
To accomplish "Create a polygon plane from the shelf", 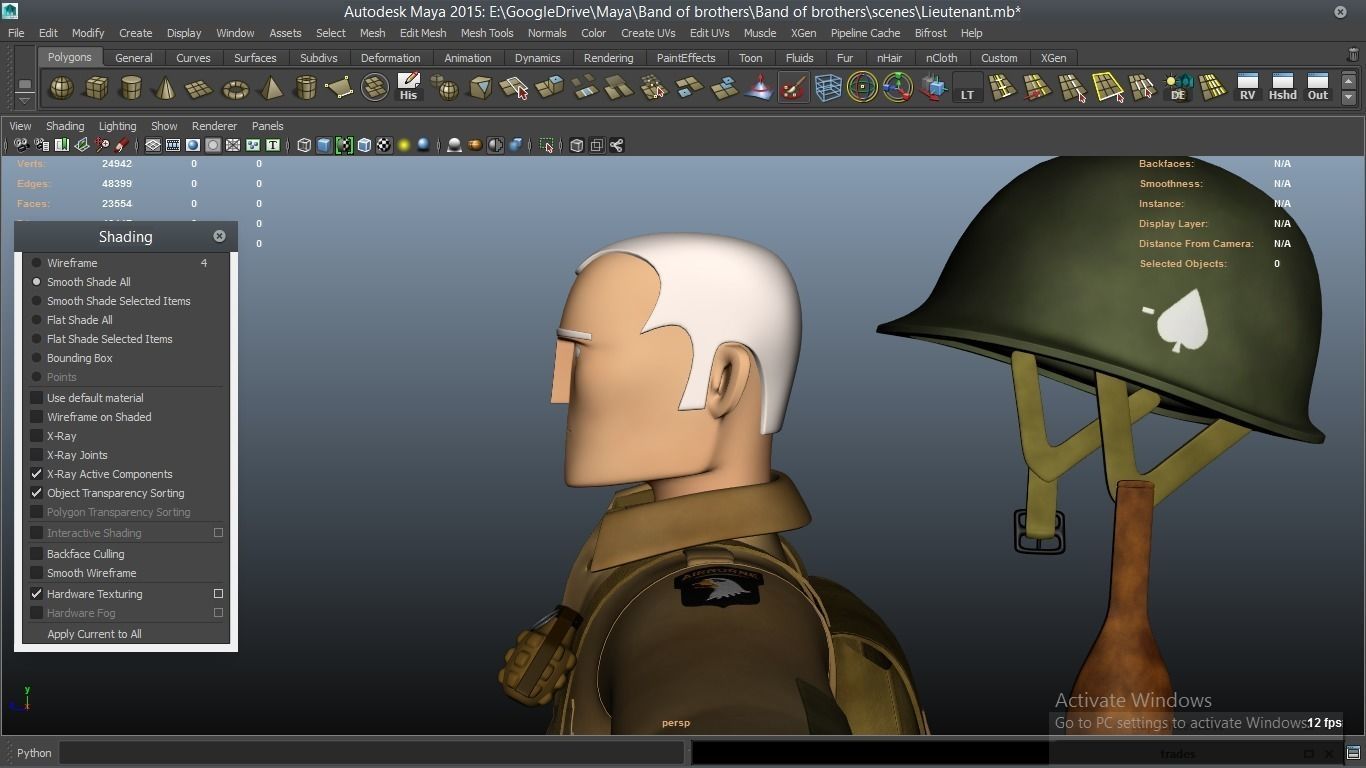I will pos(200,88).
